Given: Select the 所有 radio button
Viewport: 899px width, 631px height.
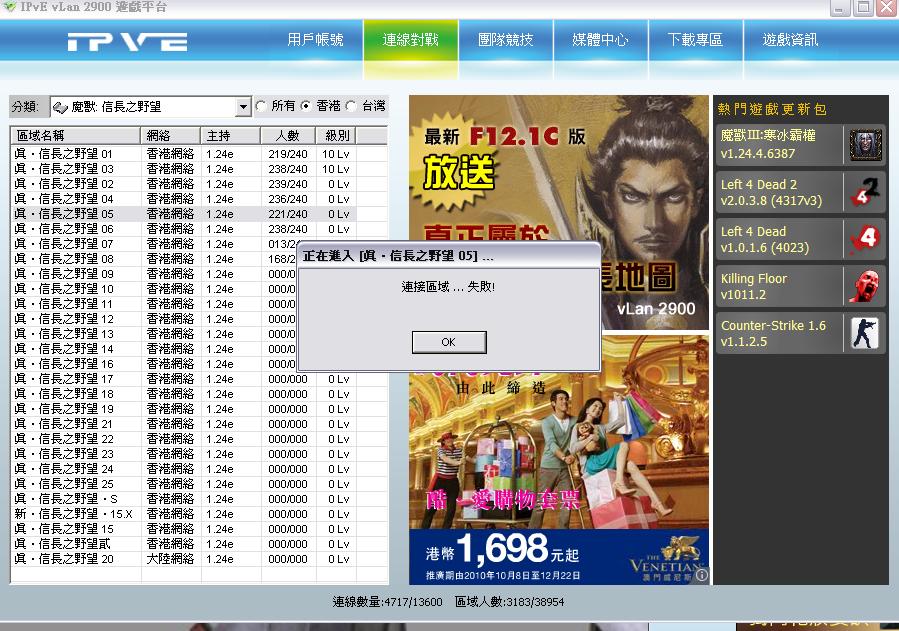Looking at the screenshot, I should (261, 106).
